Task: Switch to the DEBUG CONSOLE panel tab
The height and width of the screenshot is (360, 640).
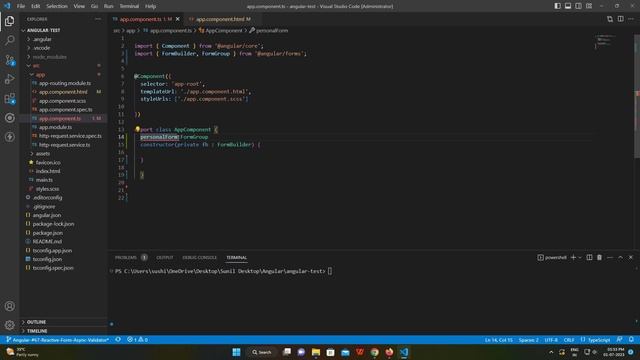Action: tap(200, 258)
